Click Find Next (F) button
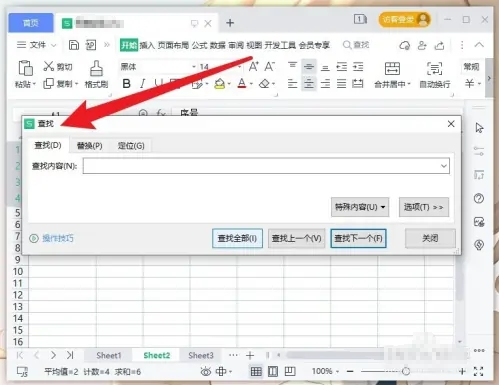Viewport: 499px width, 385px height. [358, 238]
